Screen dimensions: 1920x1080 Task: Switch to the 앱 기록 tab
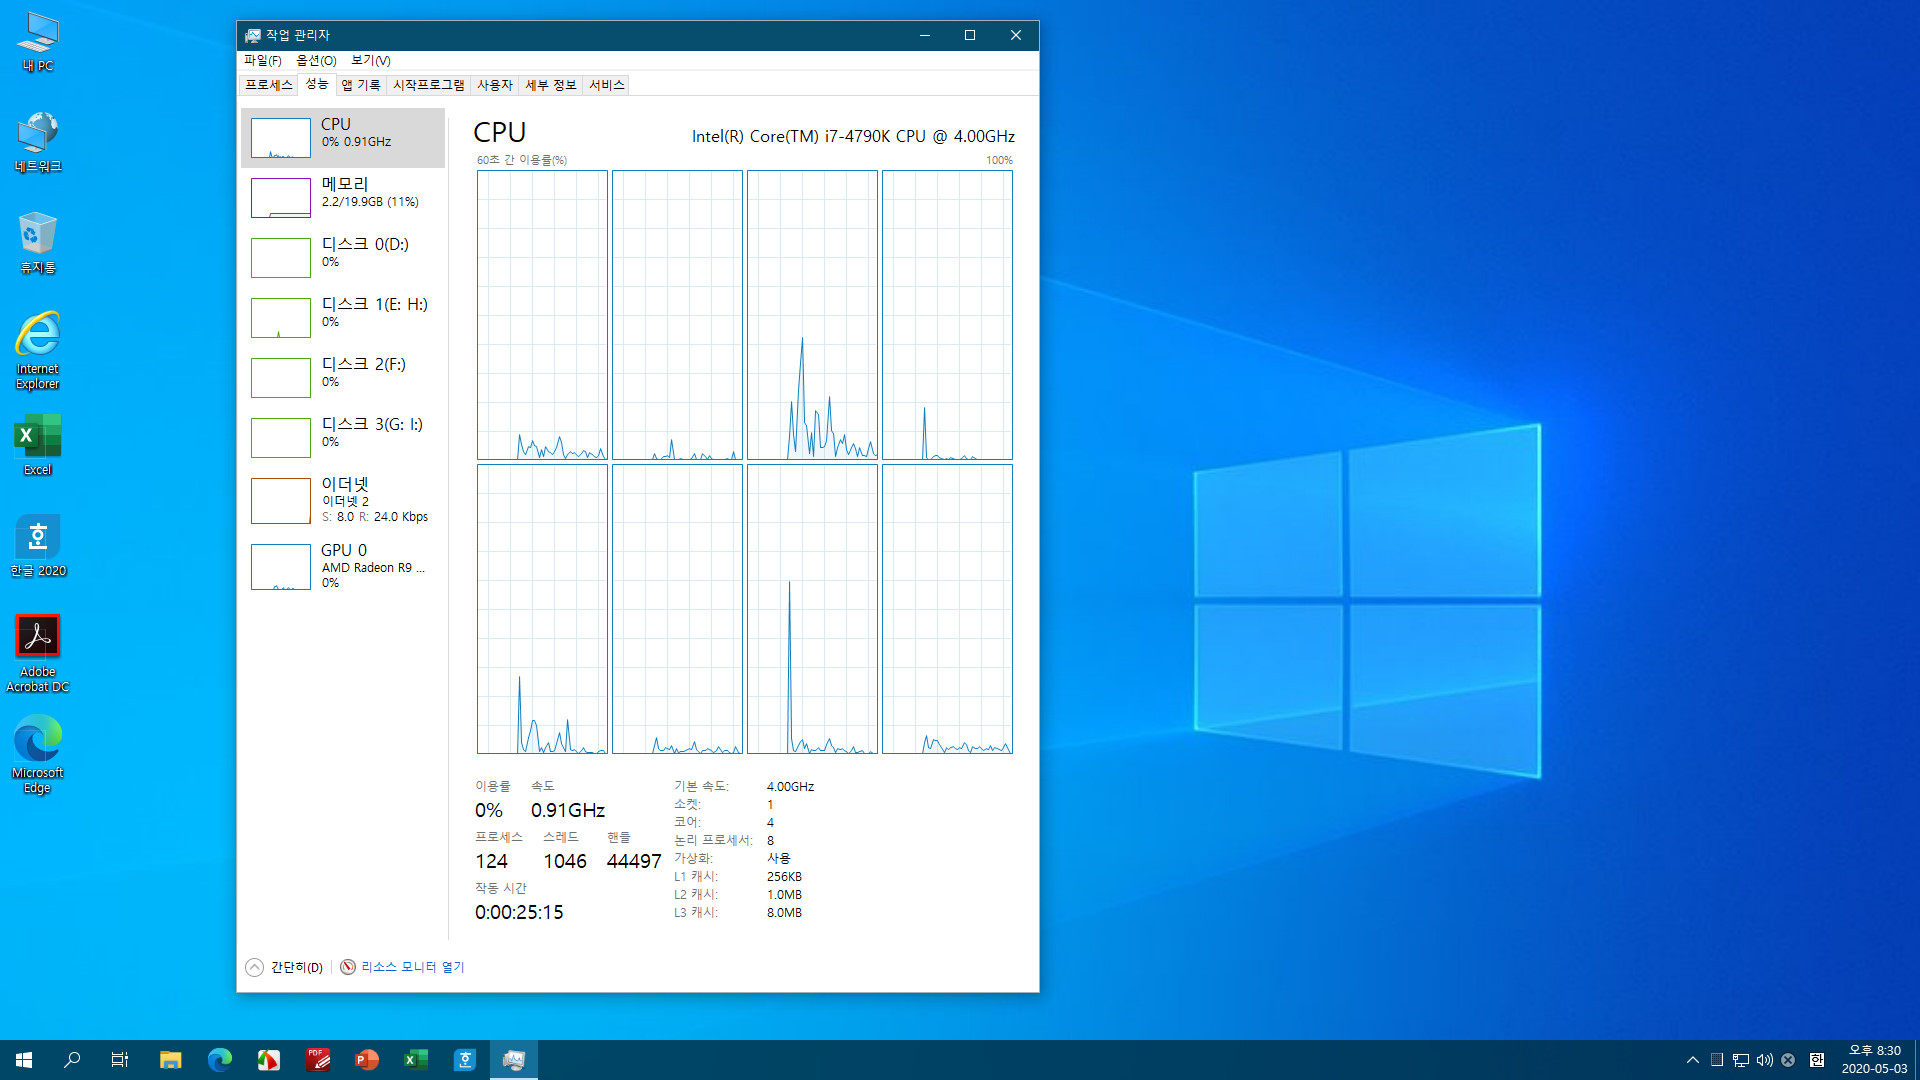[x=361, y=85]
